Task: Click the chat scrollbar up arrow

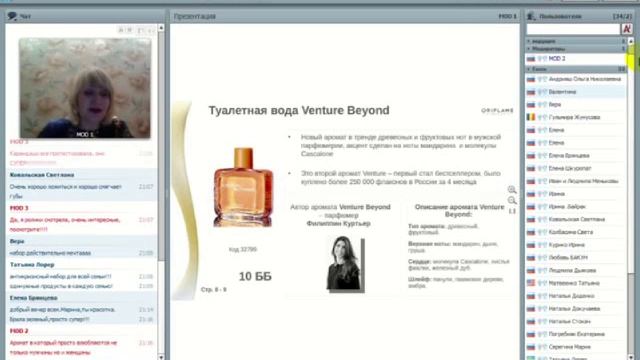Action: click(161, 28)
